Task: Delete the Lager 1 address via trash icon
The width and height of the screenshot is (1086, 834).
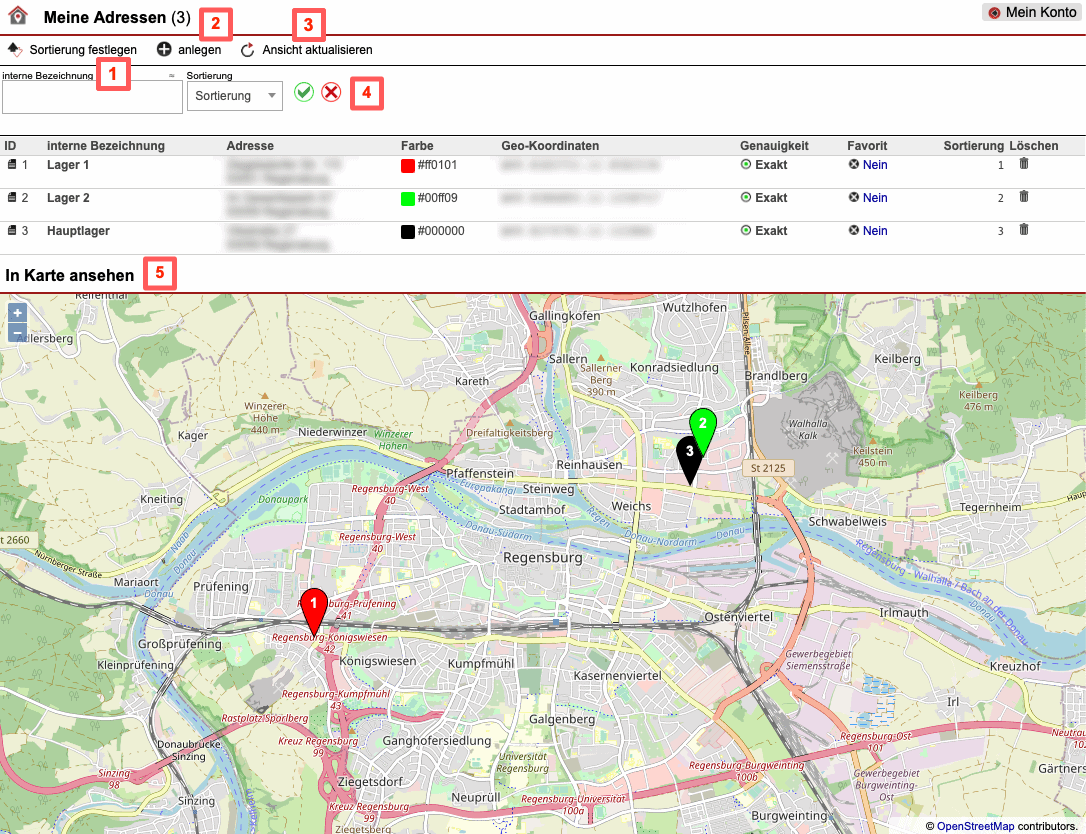Action: tap(1023, 164)
